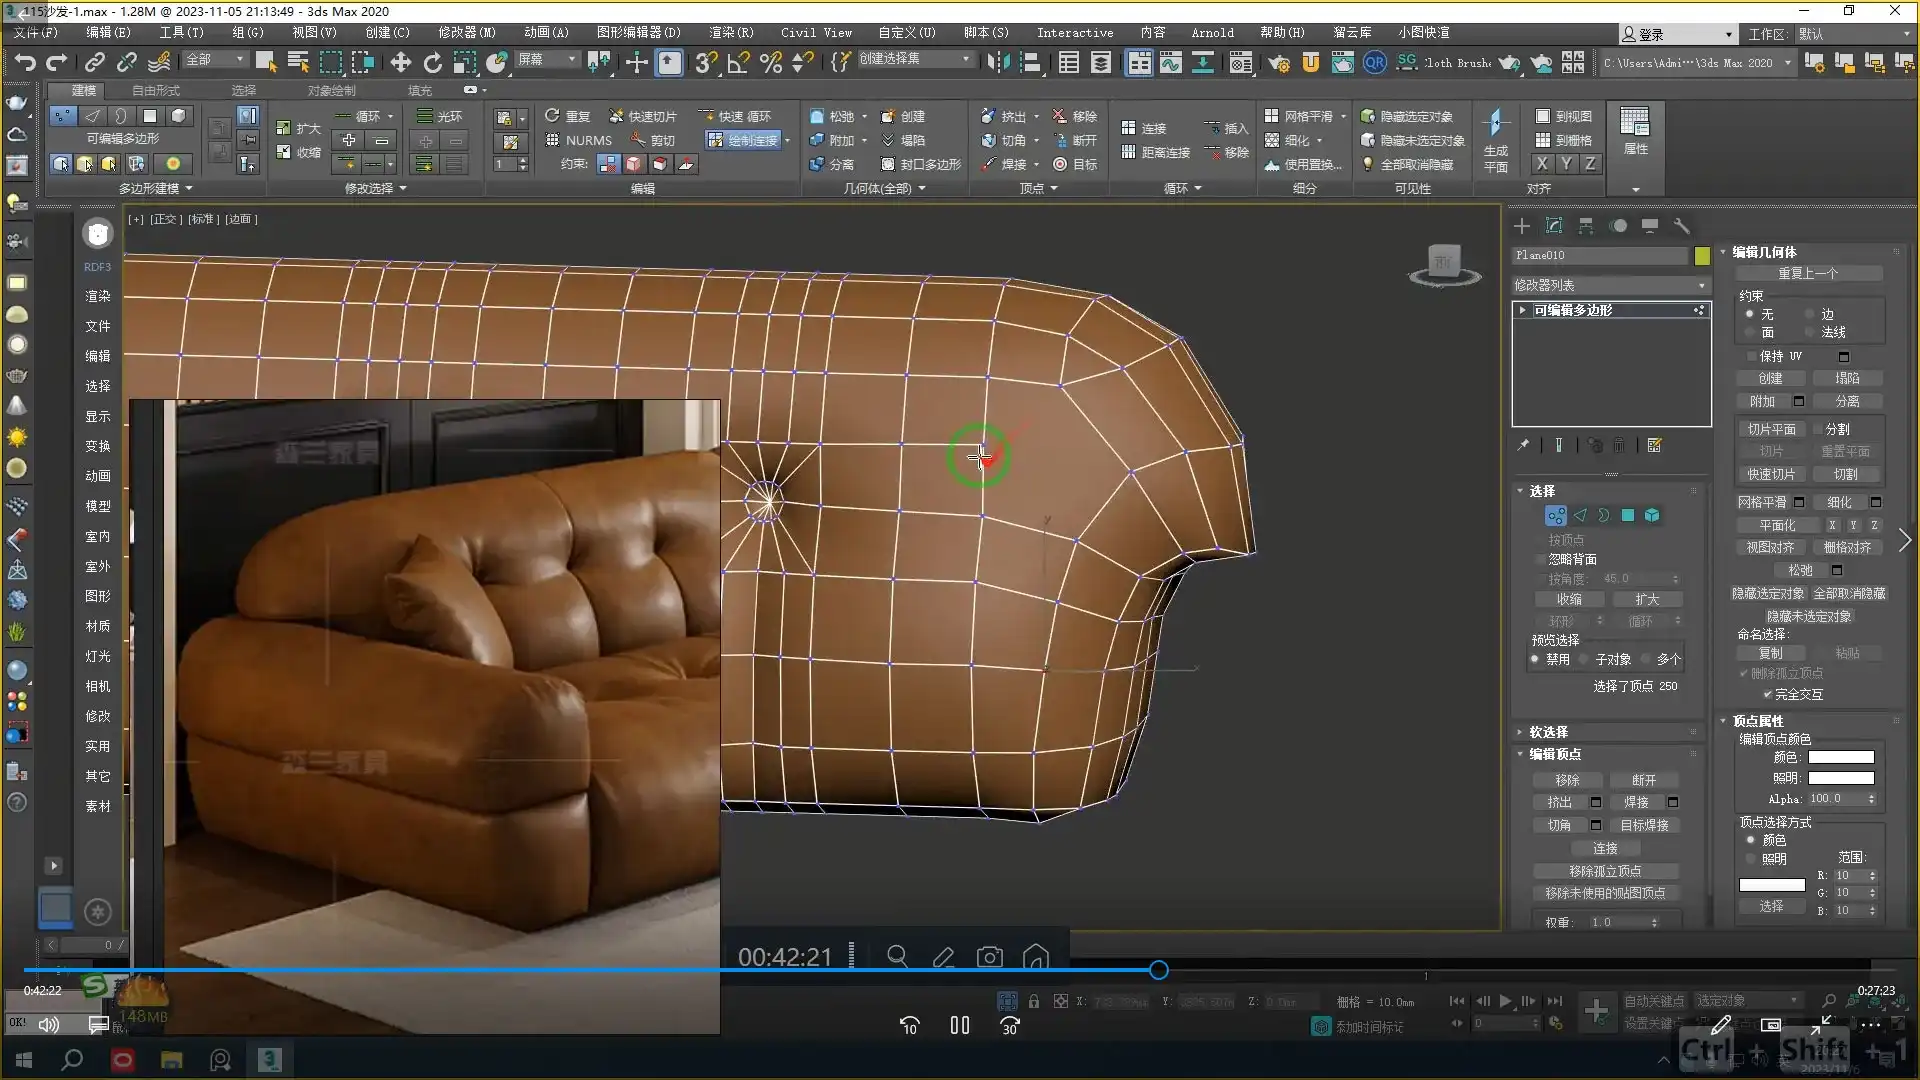Expand the Editable Poly (可编辑多边形) stack entry
Viewport: 1920px width, 1080px height.
tap(1522, 311)
